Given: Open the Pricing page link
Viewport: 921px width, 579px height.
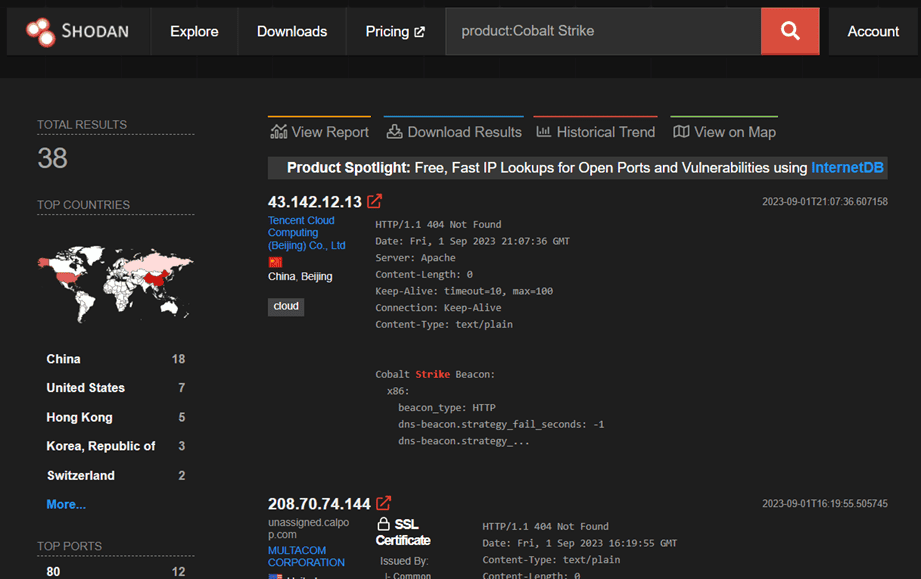Looking at the screenshot, I should 394,32.
